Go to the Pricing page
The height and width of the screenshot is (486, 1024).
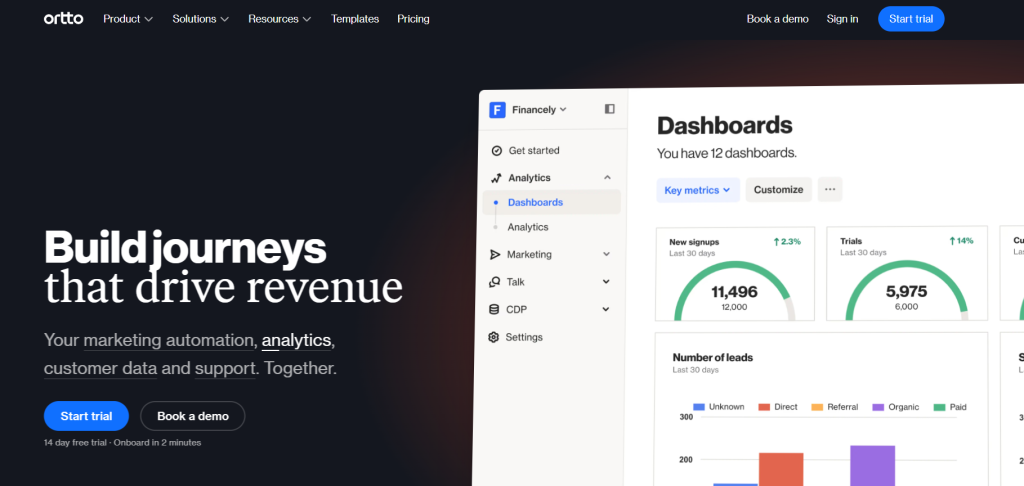[413, 19]
